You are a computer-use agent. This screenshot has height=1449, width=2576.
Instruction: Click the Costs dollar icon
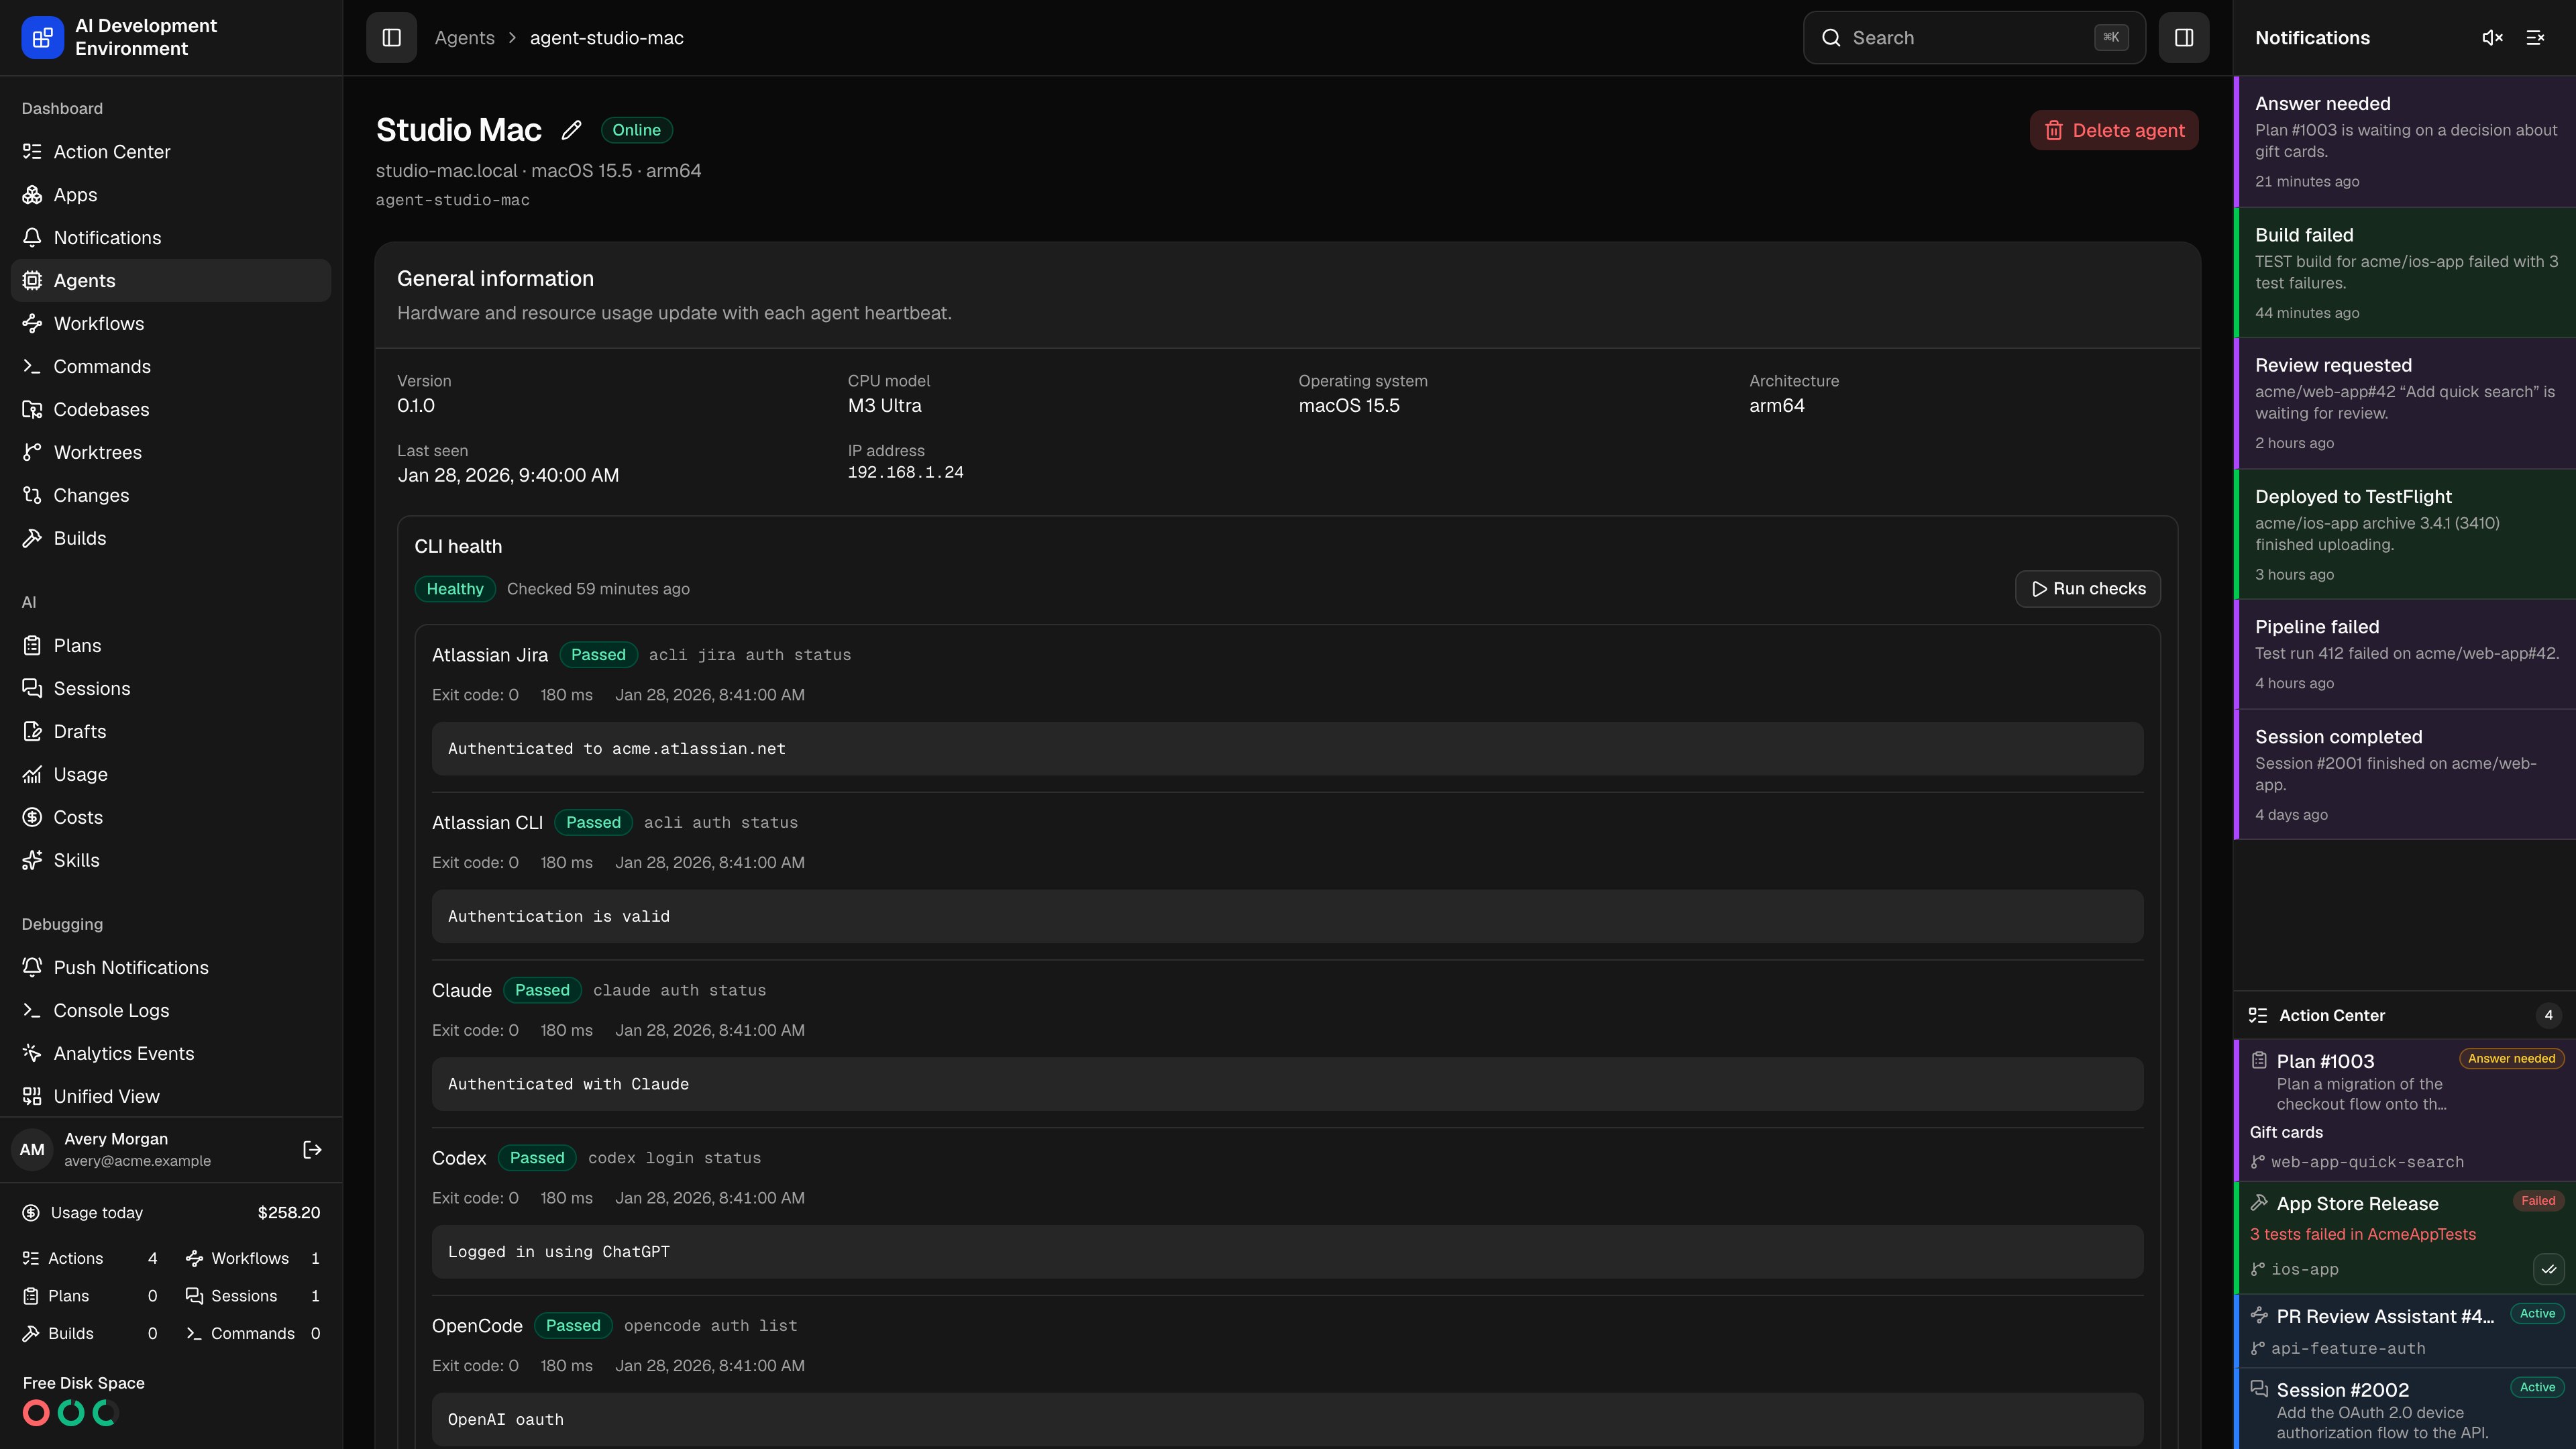[x=32, y=818]
